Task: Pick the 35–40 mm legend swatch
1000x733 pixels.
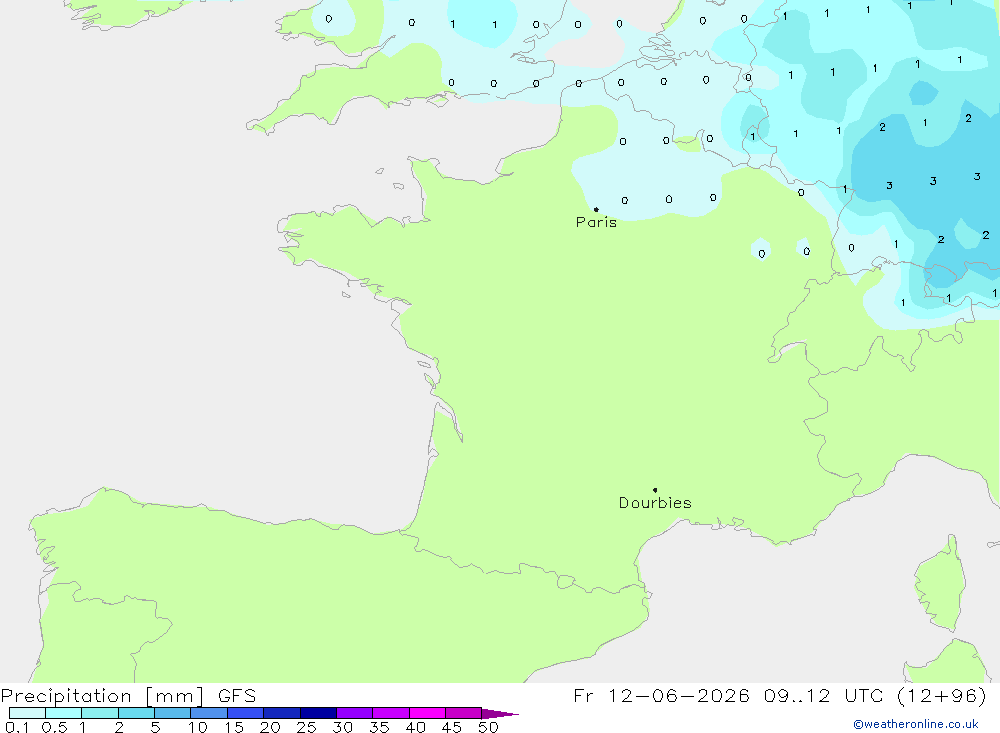Action: (x=390, y=713)
